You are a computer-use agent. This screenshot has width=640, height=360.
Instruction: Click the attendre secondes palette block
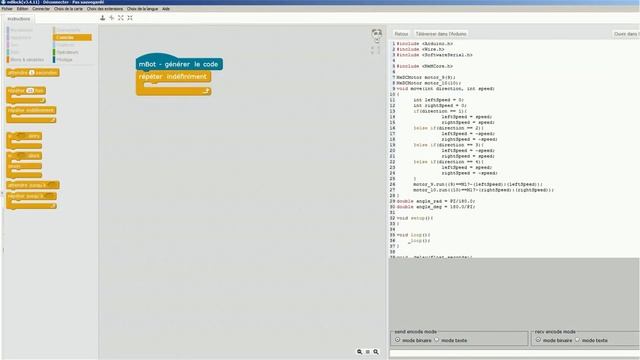[33, 73]
